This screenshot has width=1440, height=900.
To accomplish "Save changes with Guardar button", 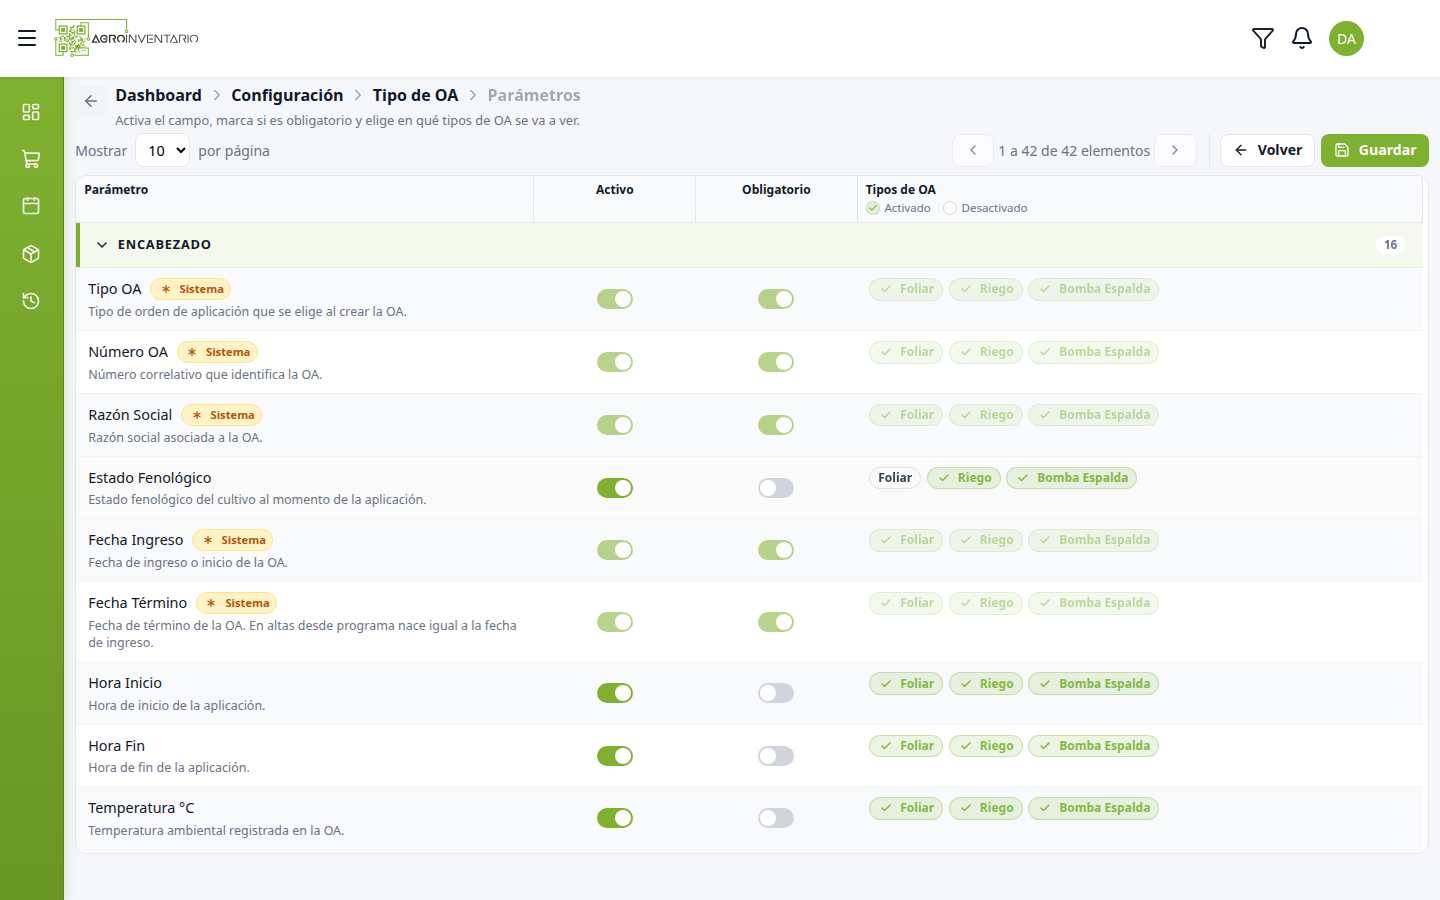I will 1375,150.
